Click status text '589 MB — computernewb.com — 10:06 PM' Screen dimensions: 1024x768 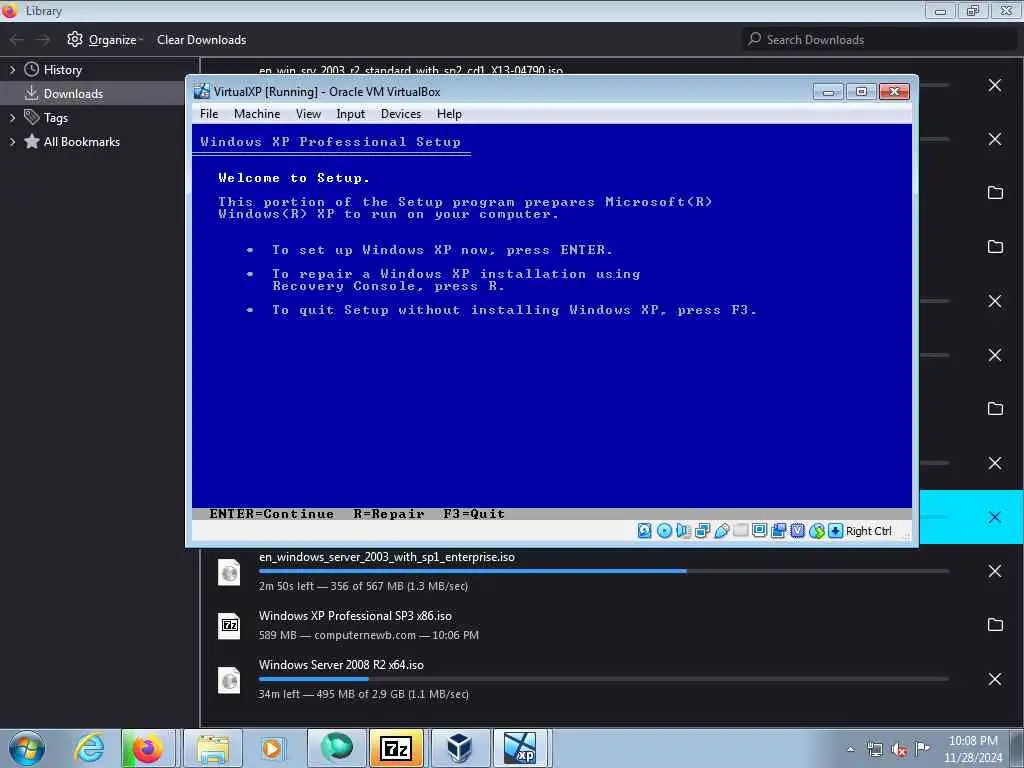pyautogui.click(x=368, y=635)
